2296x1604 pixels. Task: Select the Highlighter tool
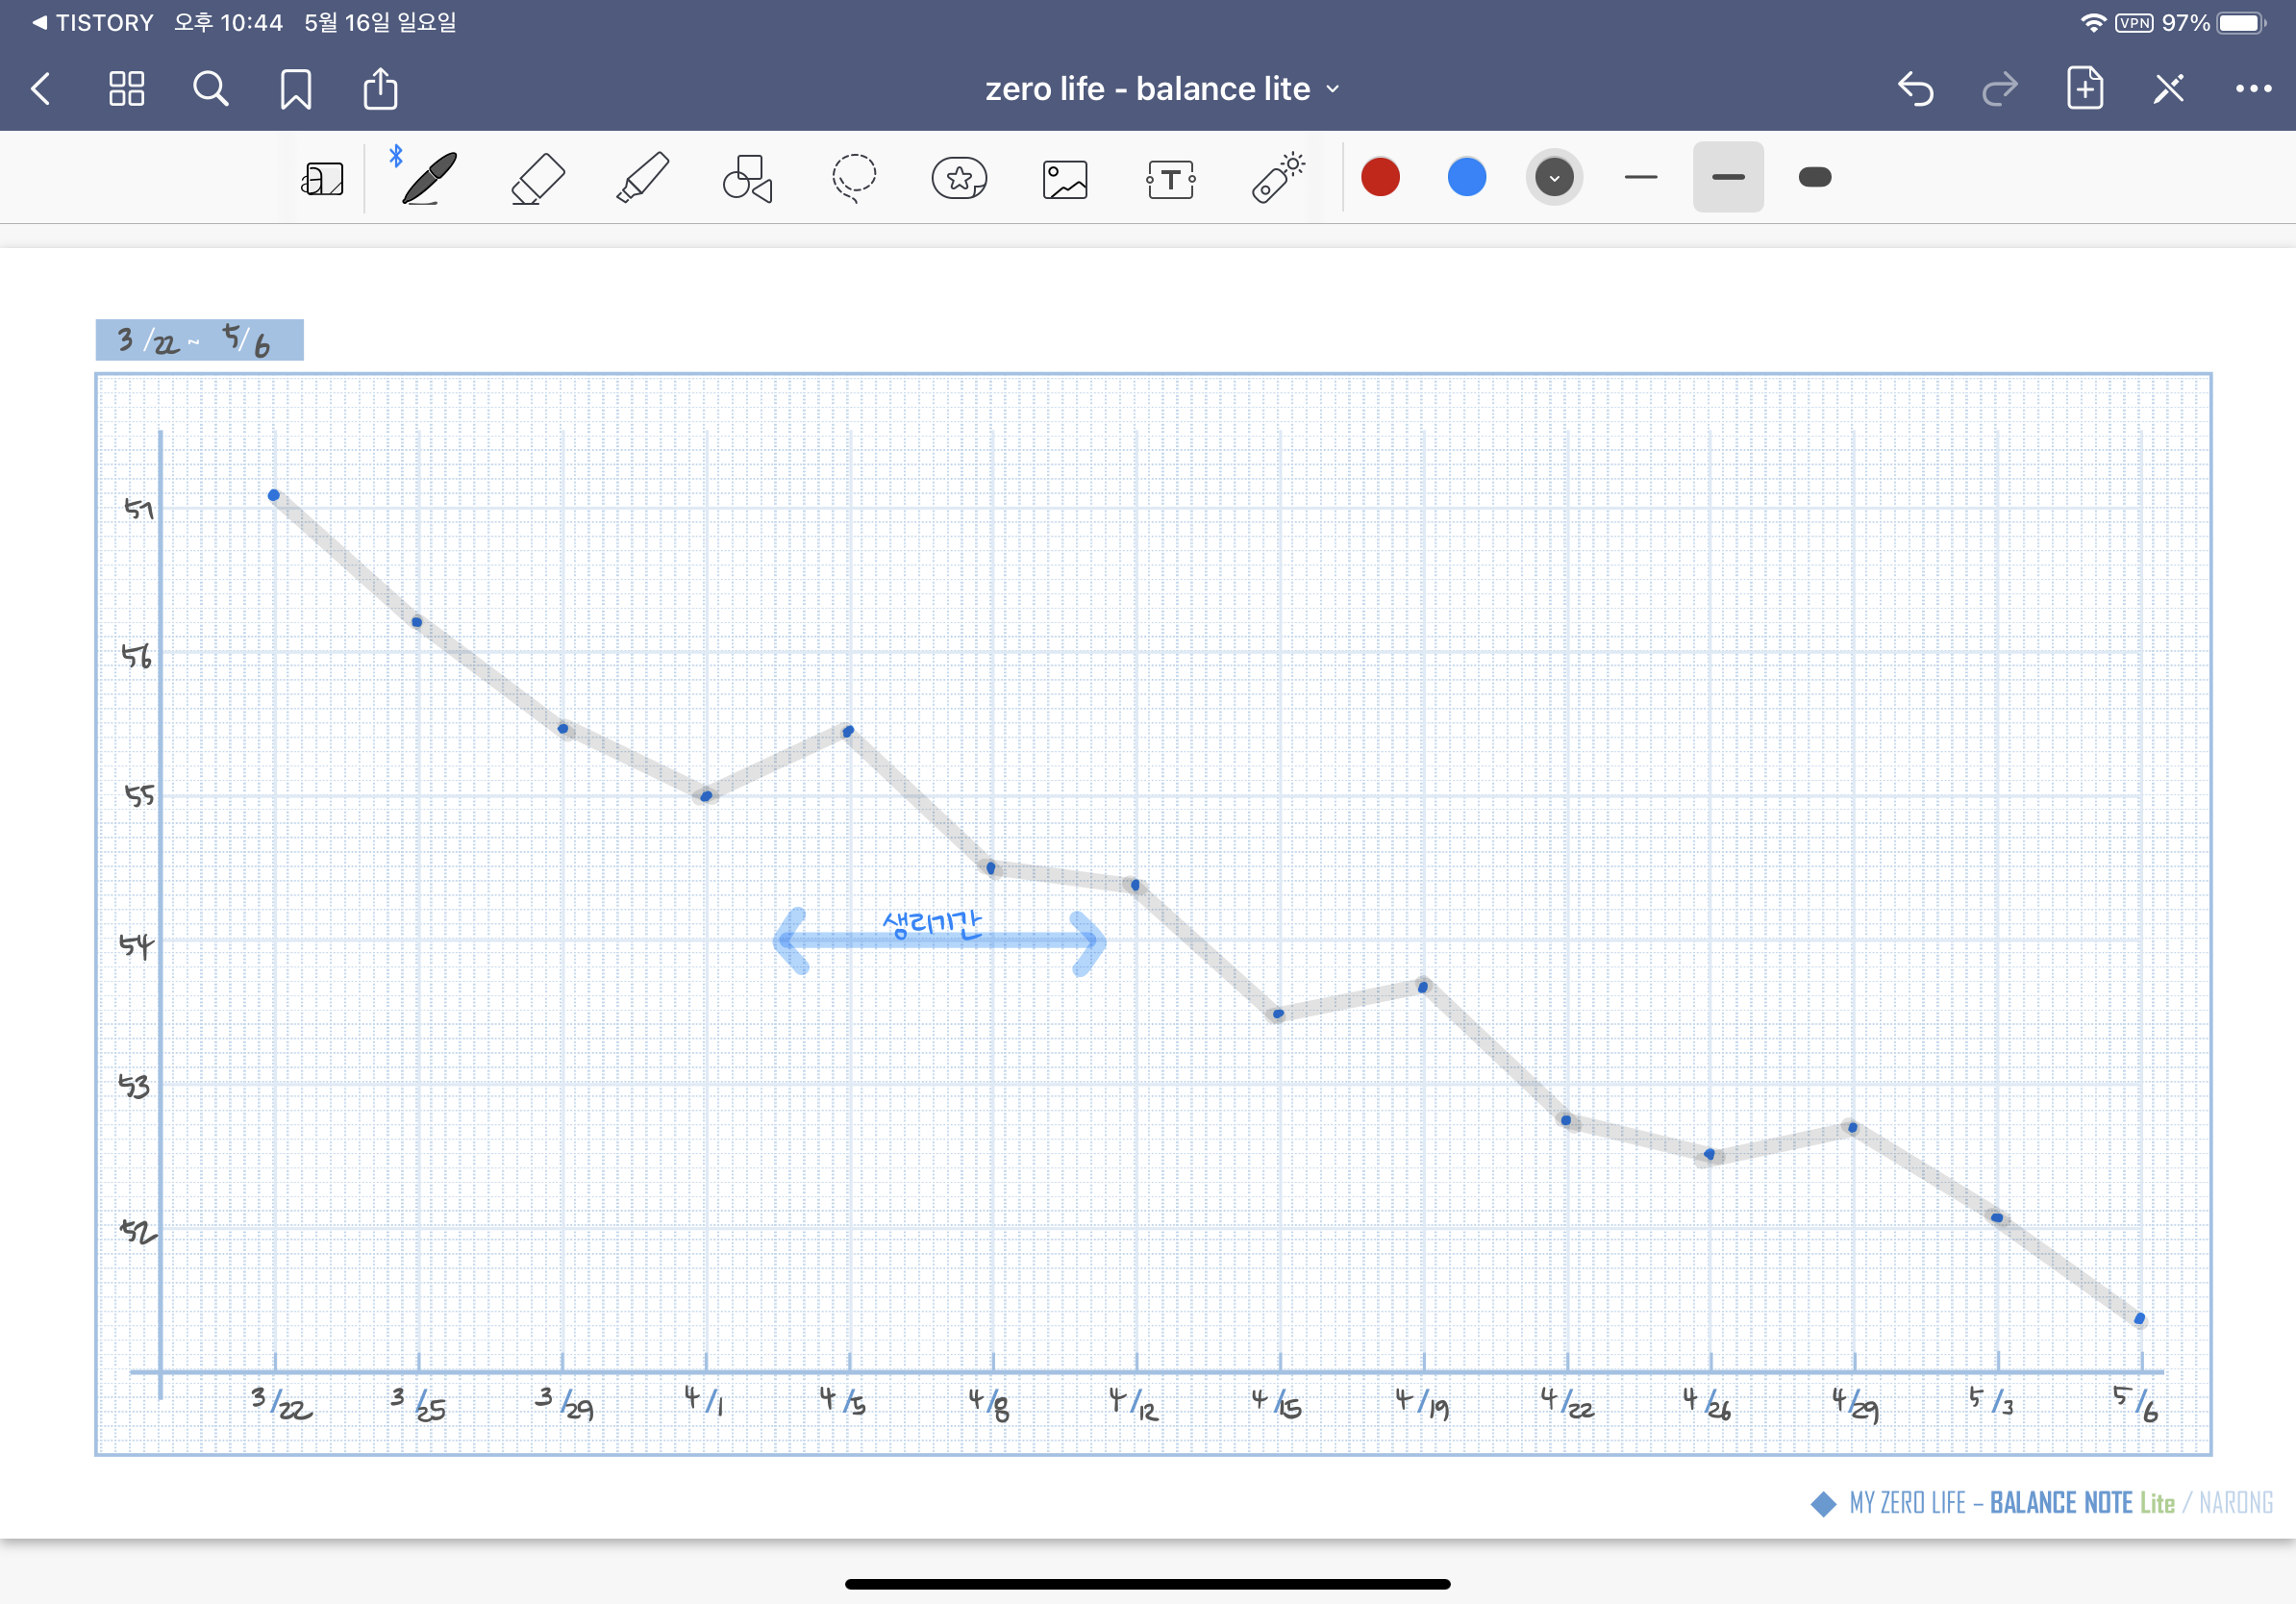pyautogui.click(x=642, y=179)
